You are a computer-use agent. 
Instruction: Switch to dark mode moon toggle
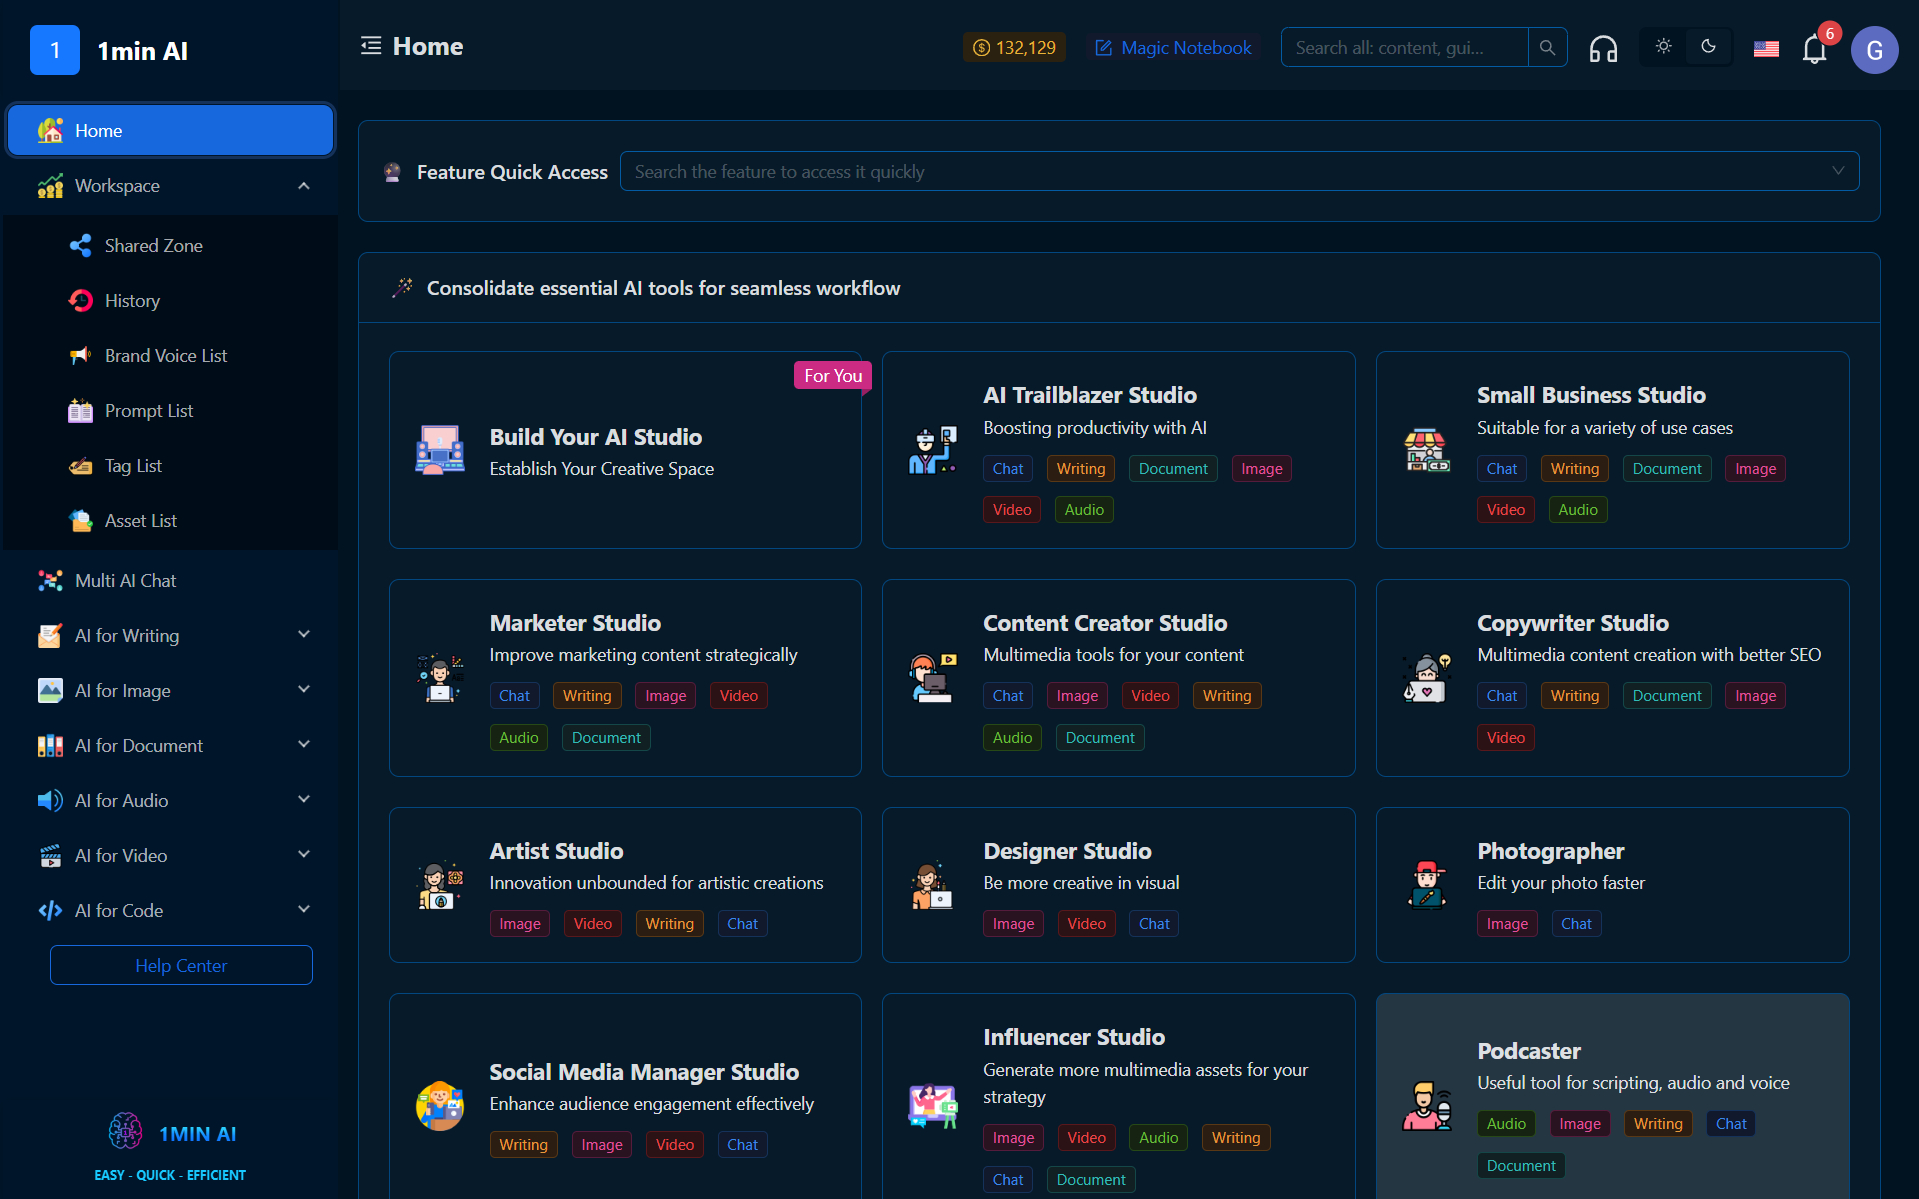[1708, 46]
